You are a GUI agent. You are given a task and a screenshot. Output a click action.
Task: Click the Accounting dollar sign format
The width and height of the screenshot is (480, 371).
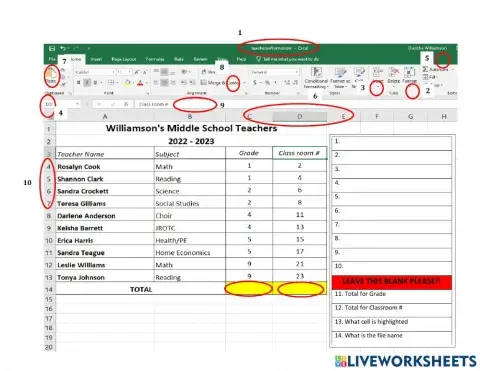[x=255, y=82]
